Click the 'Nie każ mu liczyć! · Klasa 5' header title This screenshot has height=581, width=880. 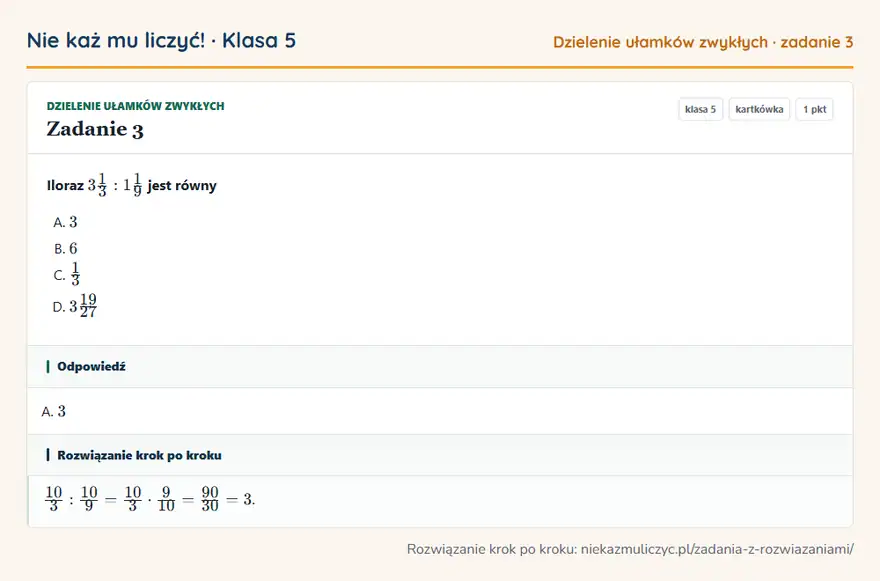161,41
